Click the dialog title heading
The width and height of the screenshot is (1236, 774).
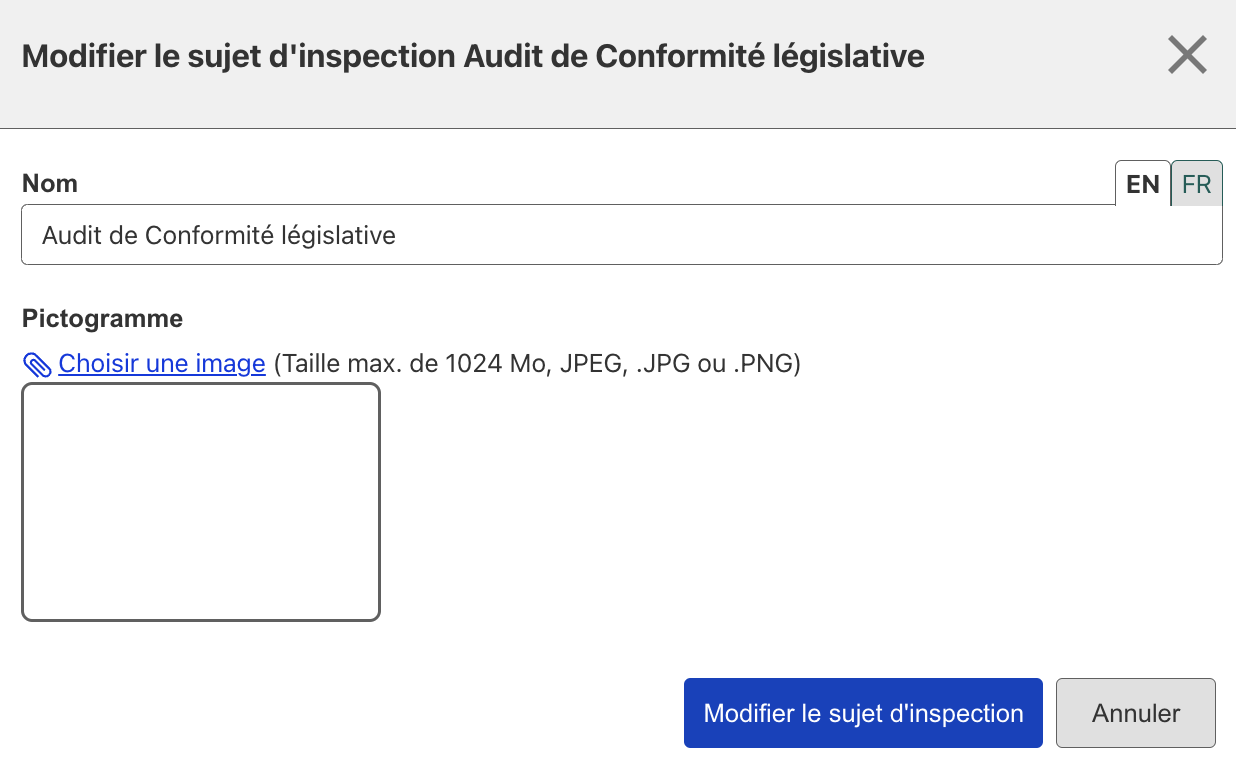473,56
